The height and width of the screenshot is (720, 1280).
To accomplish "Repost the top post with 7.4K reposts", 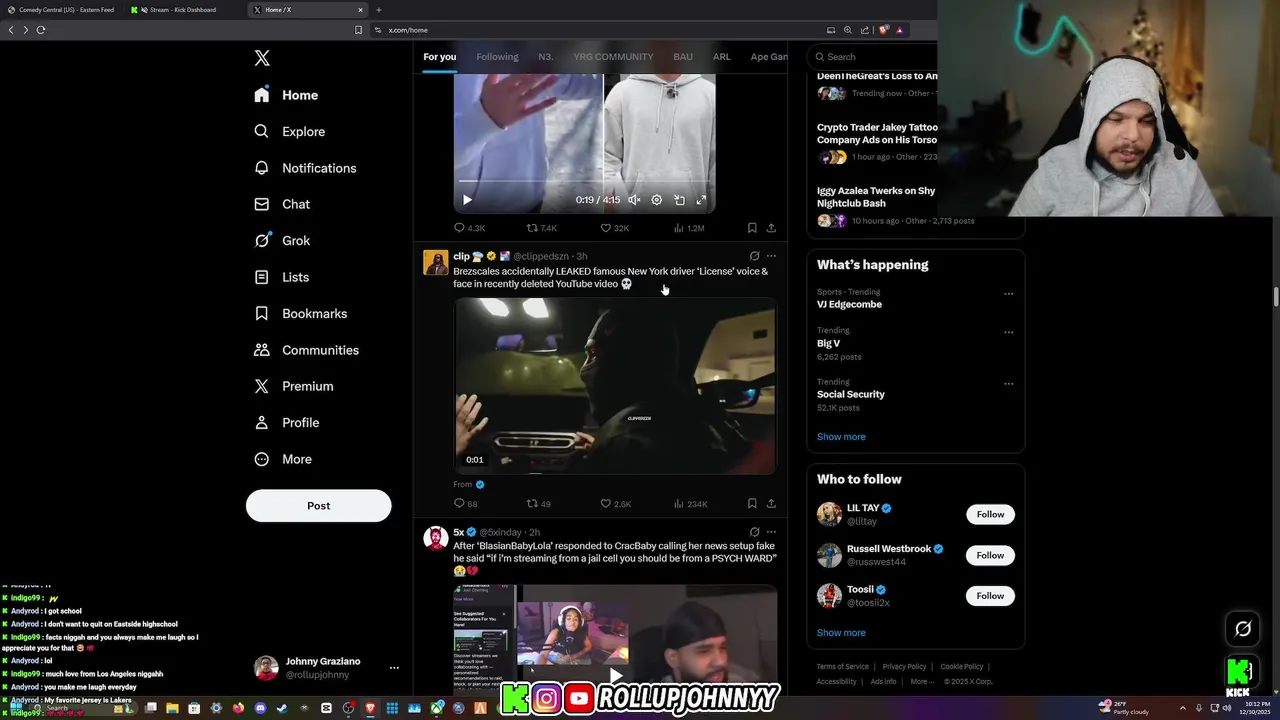I will [542, 228].
